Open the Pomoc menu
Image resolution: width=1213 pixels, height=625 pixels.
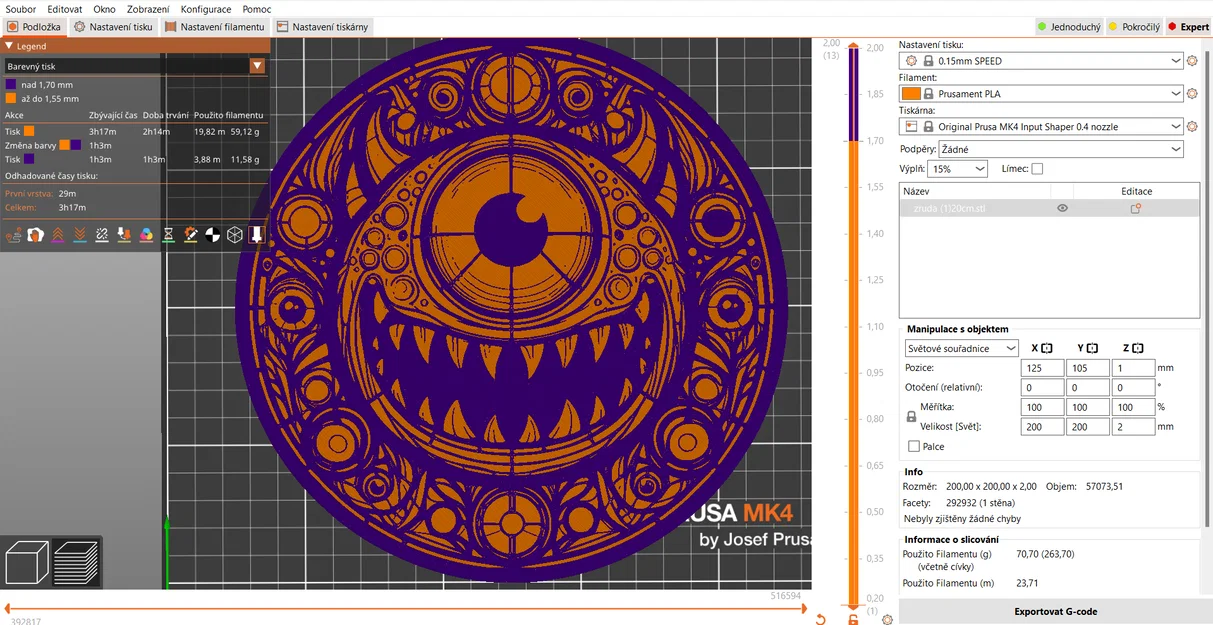[x=257, y=9]
